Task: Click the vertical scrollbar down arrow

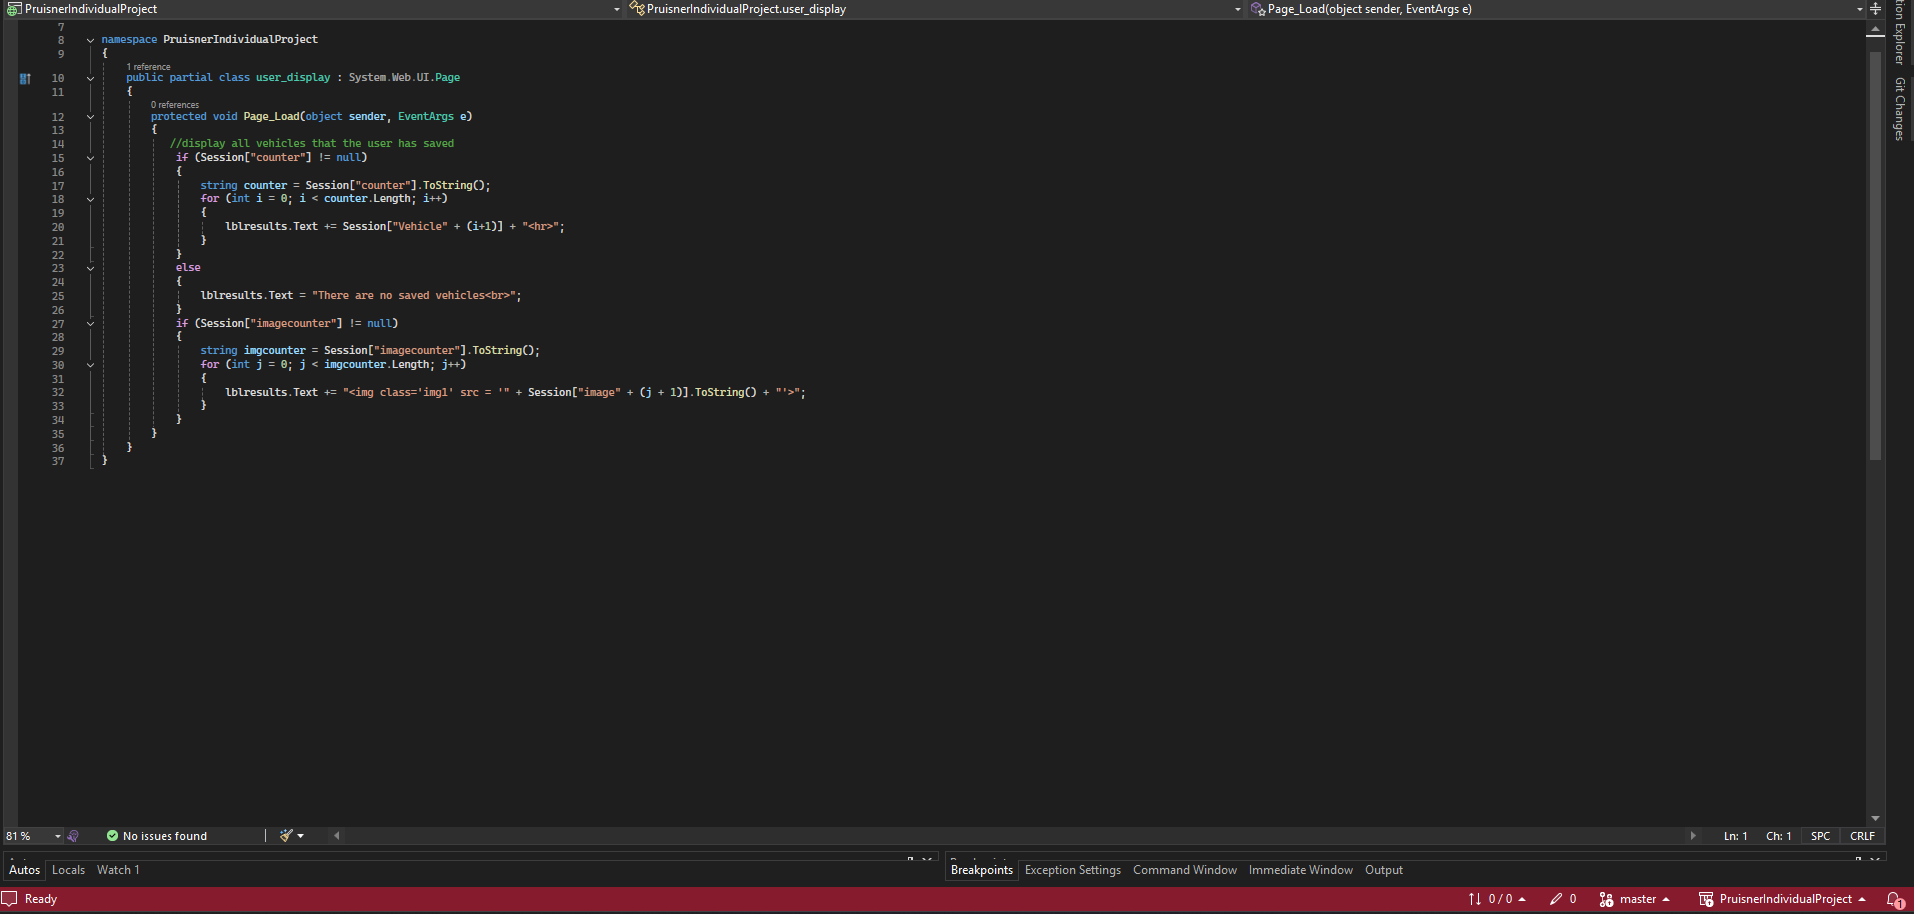Action: click(x=1876, y=819)
